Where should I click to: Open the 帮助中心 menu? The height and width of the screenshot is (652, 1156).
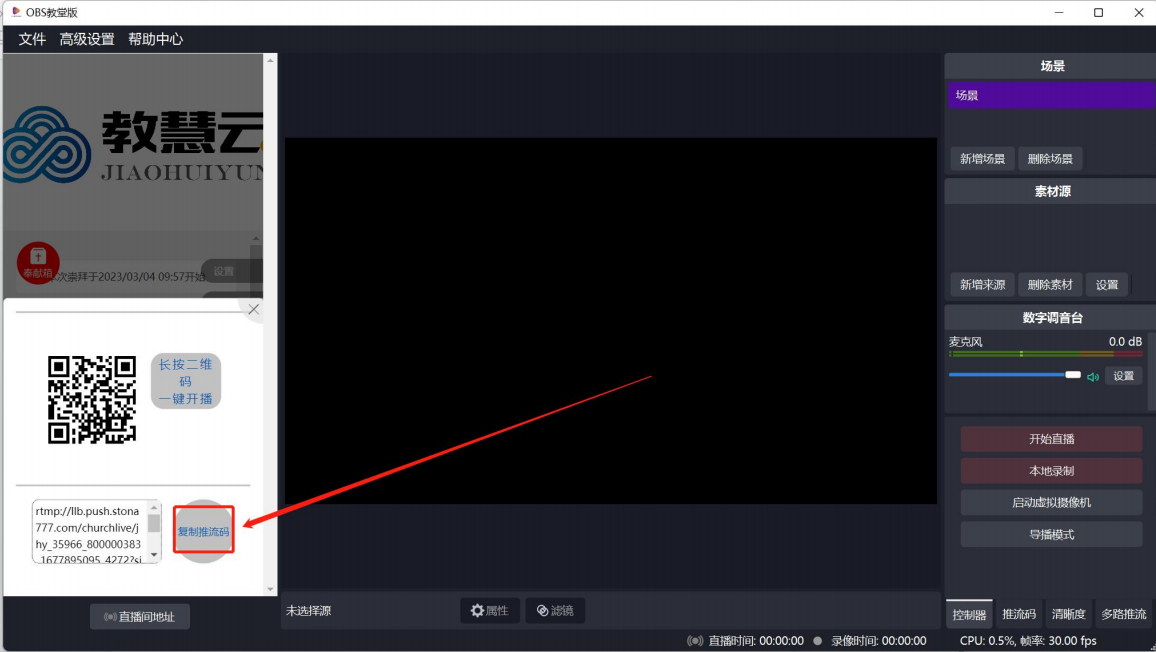click(155, 38)
